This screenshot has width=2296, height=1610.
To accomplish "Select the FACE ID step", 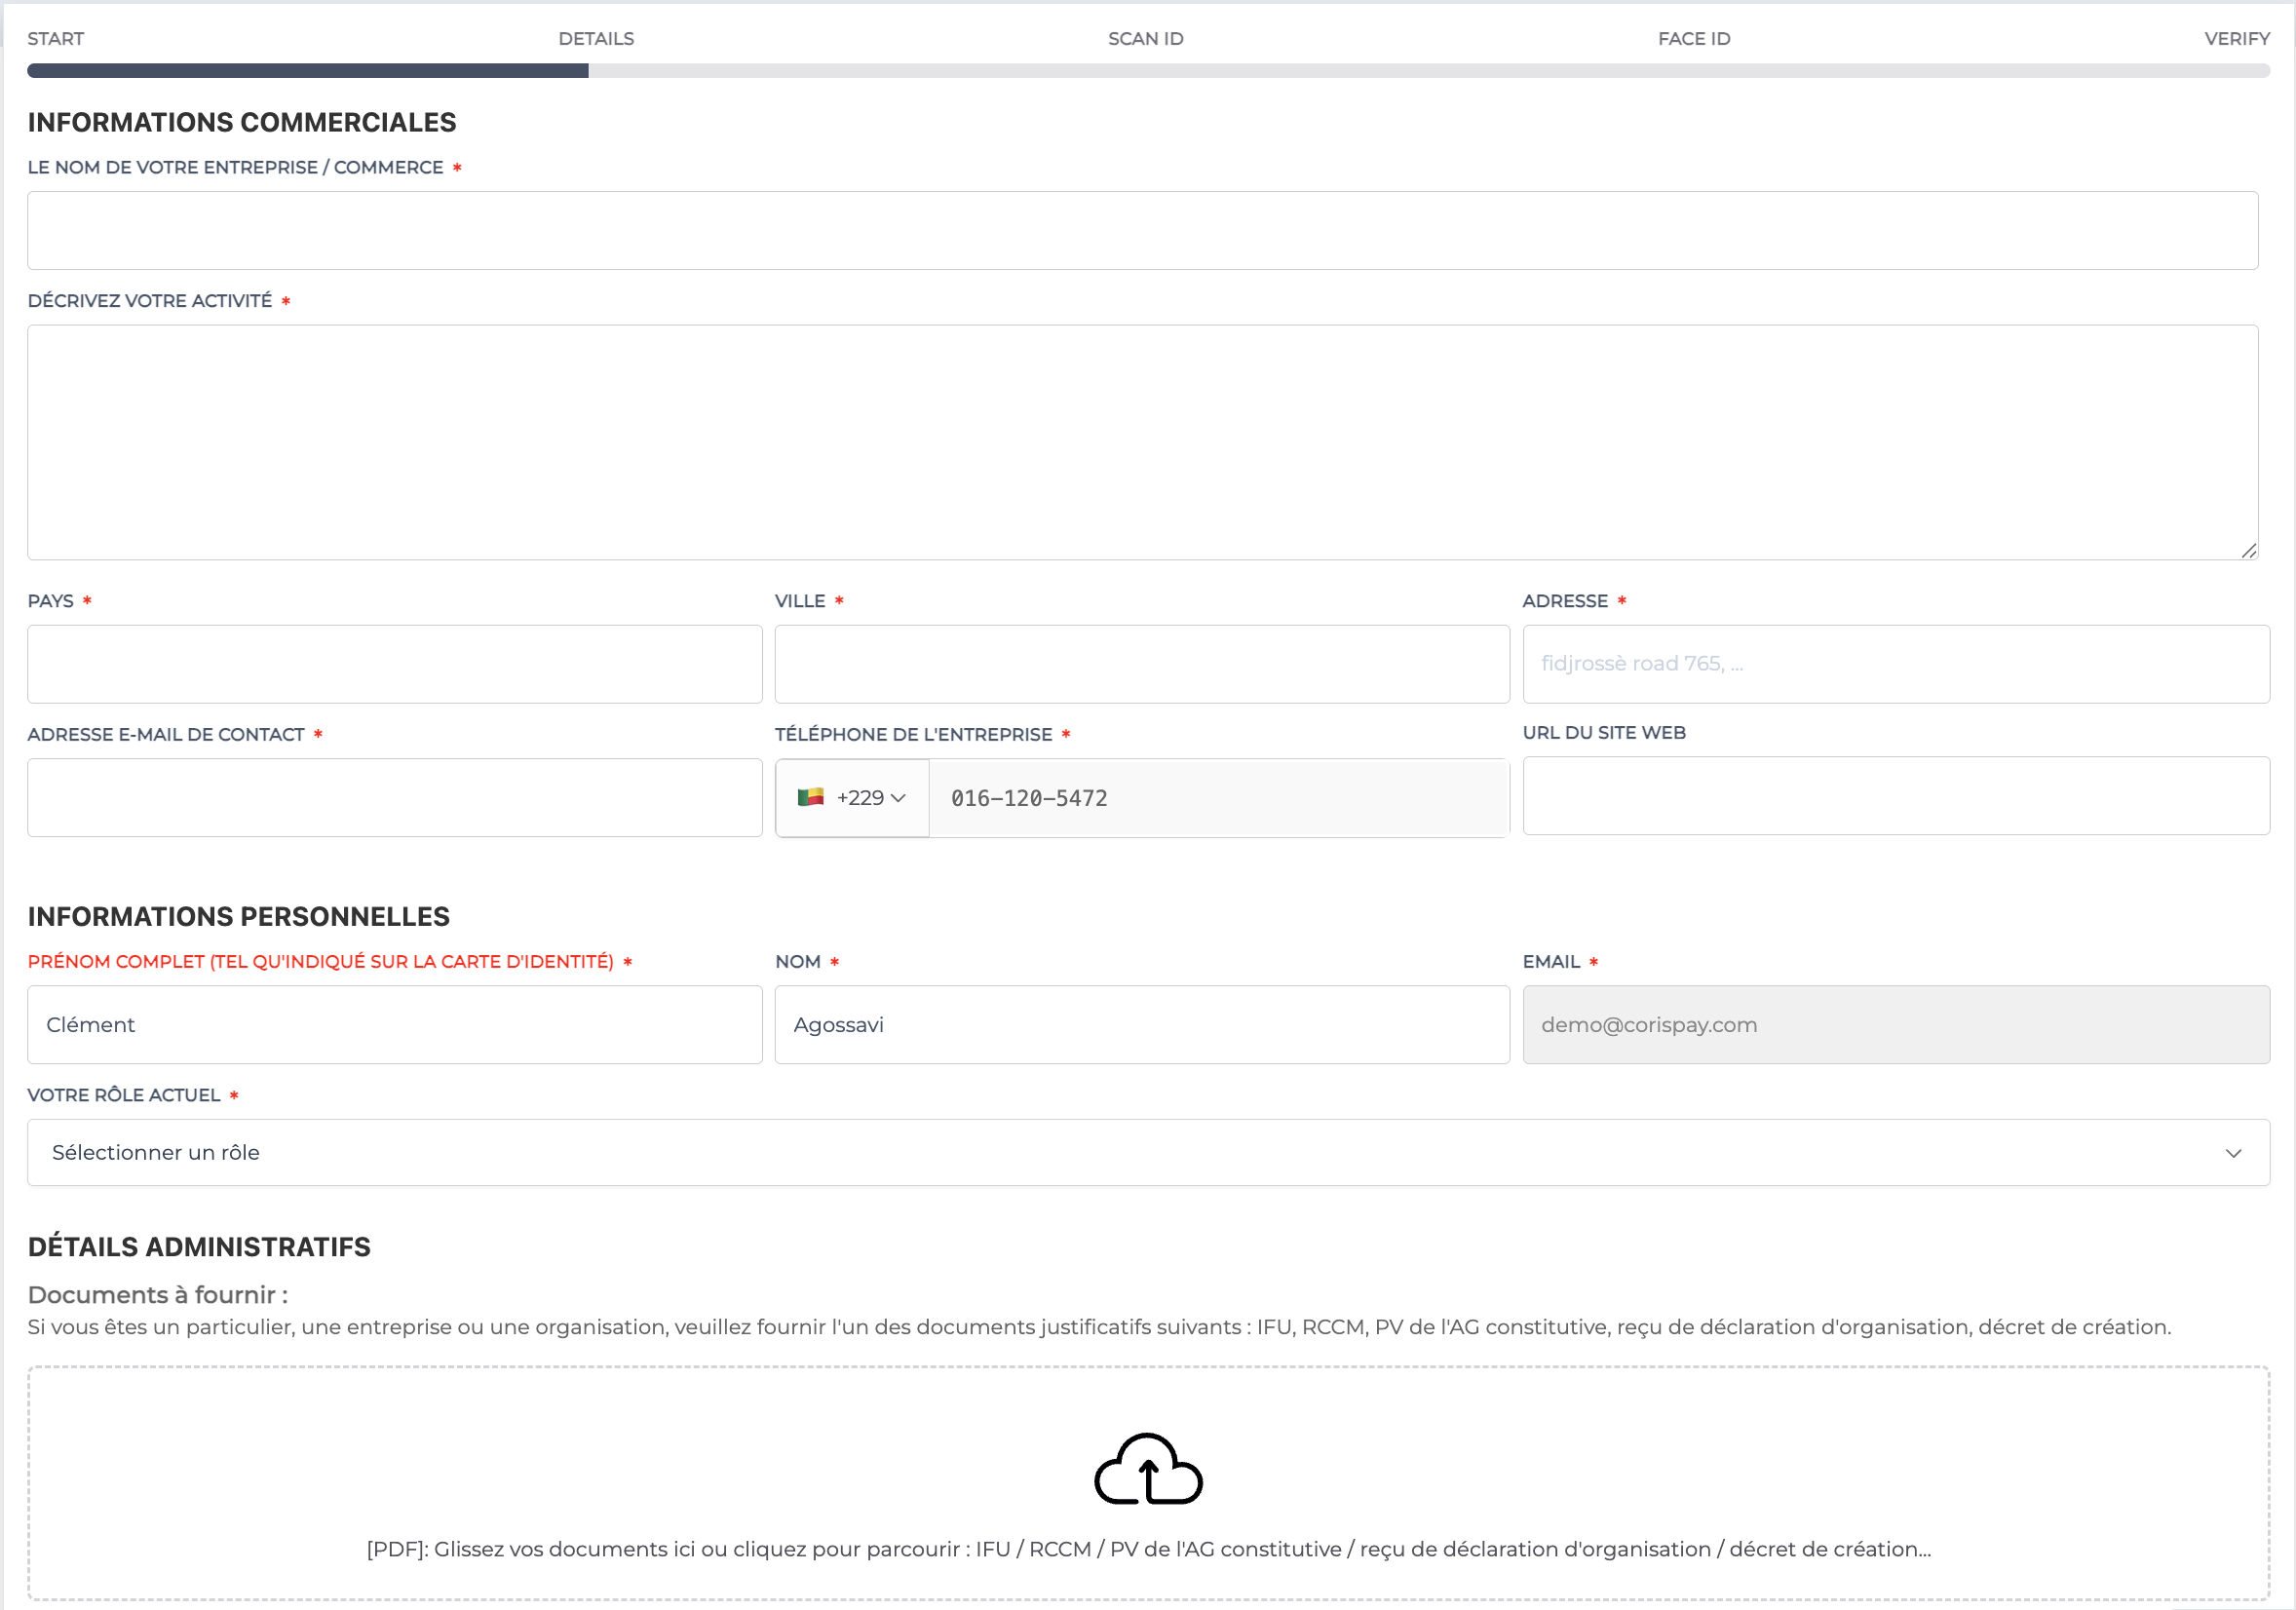I will click(1693, 38).
